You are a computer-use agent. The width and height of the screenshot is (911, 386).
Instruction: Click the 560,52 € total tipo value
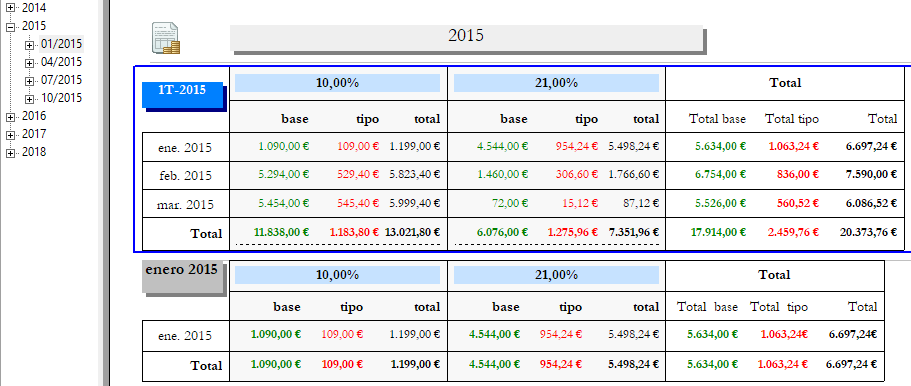797,203
